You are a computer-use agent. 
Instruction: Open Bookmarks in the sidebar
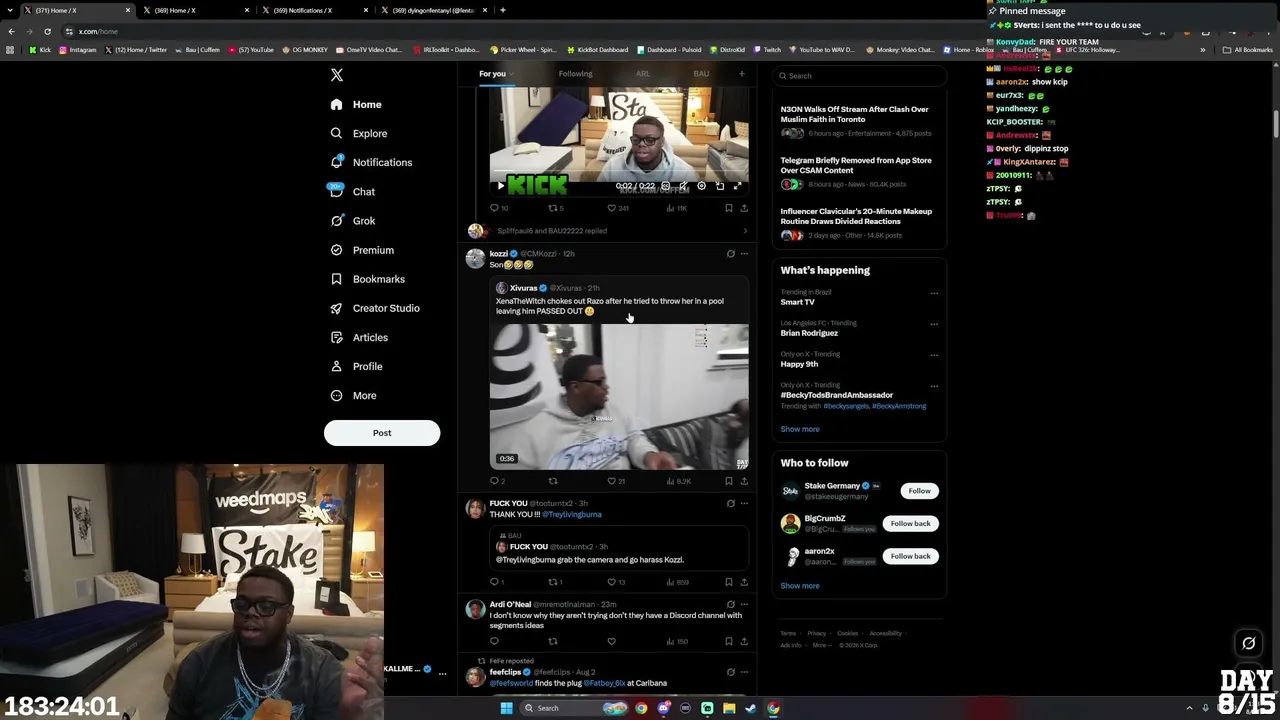coord(367,279)
